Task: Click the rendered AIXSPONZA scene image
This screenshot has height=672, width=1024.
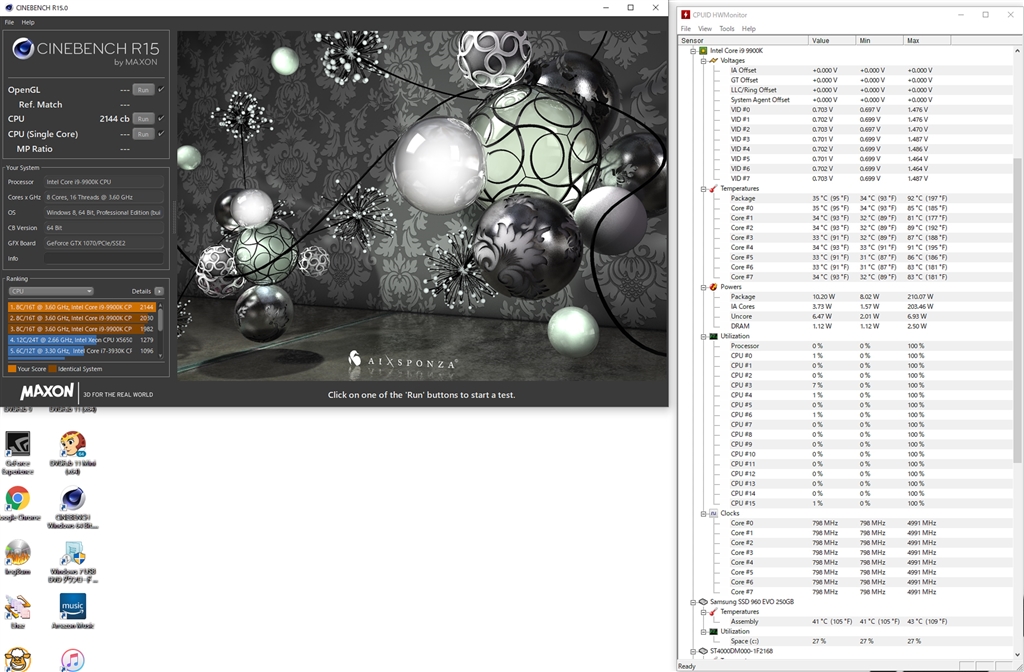Action: pyautogui.click(x=422, y=205)
